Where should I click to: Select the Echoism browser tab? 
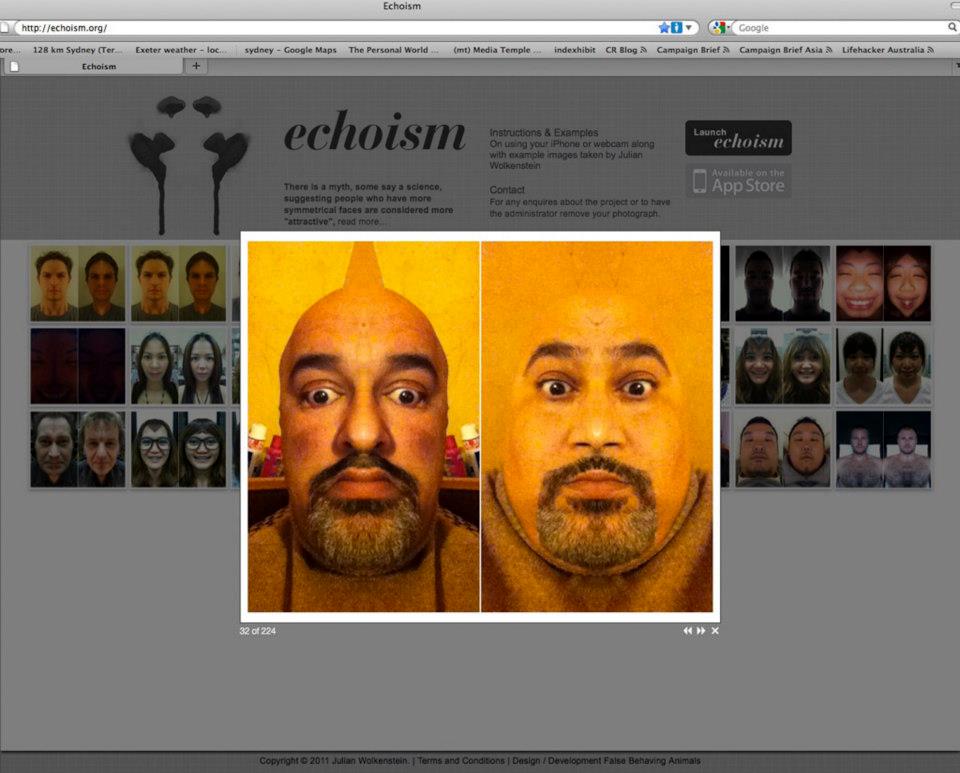click(98, 67)
